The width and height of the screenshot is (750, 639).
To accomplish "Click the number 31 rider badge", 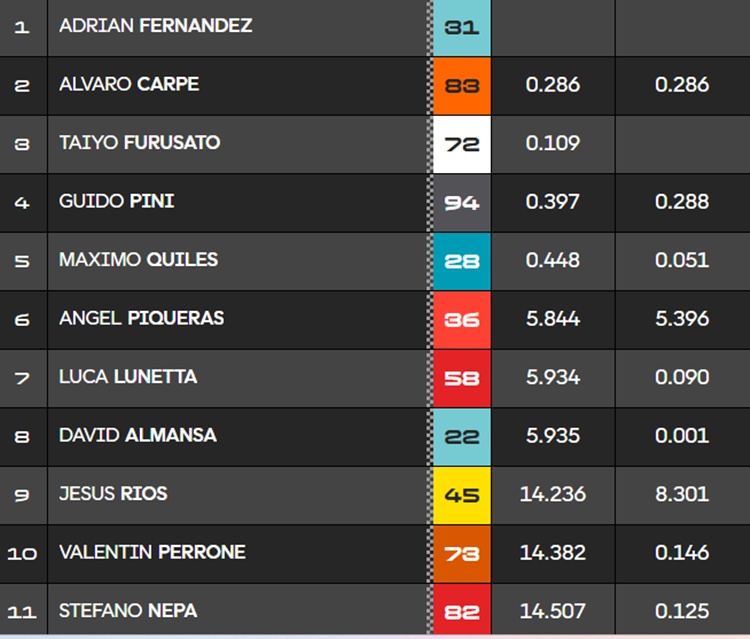I will click(462, 27).
